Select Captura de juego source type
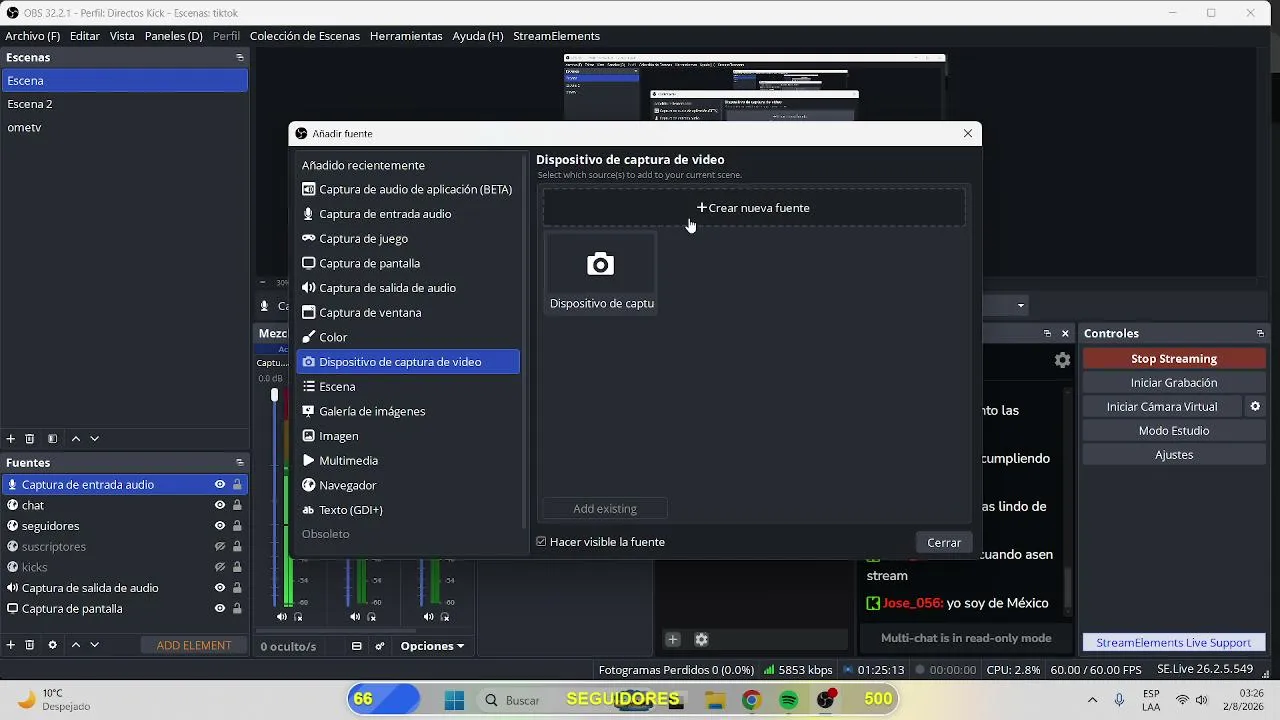This screenshot has height=720, width=1280. click(408, 239)
